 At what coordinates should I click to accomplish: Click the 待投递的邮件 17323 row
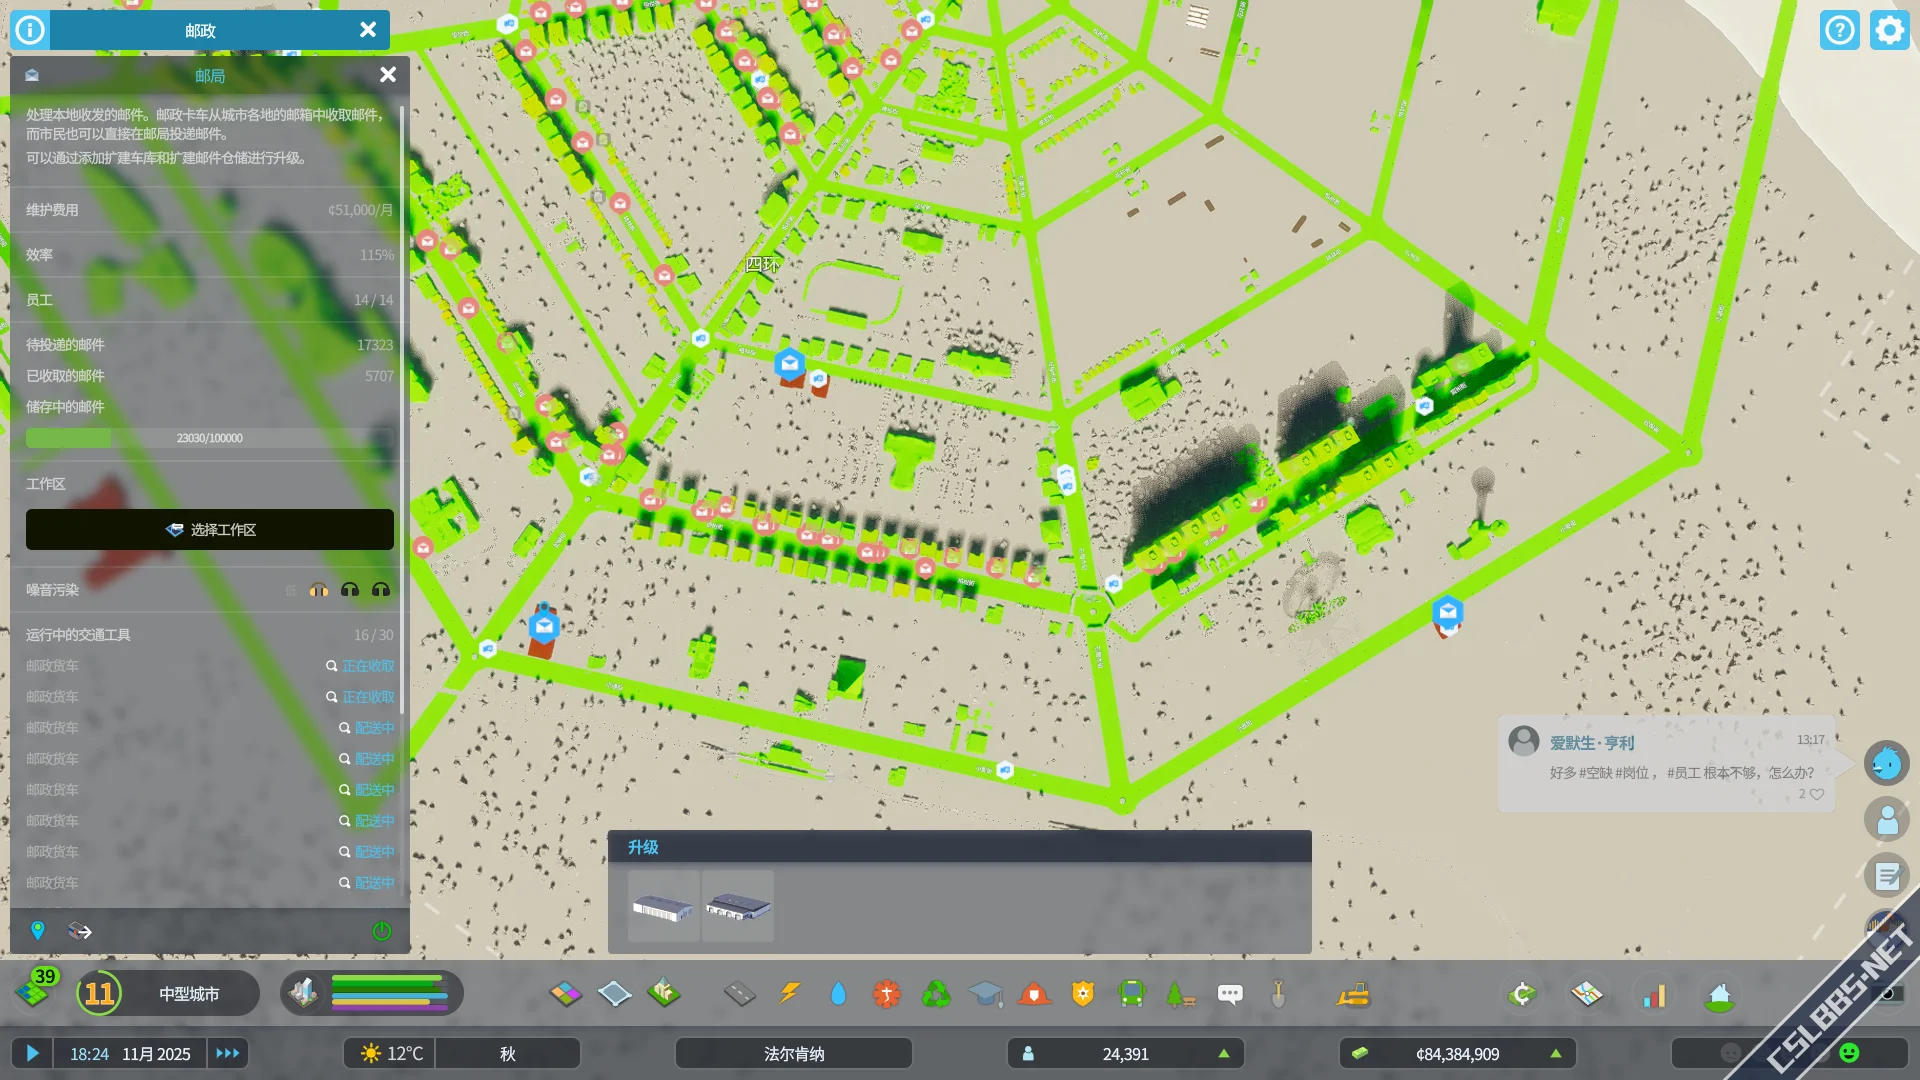click(x=210, y=345)
